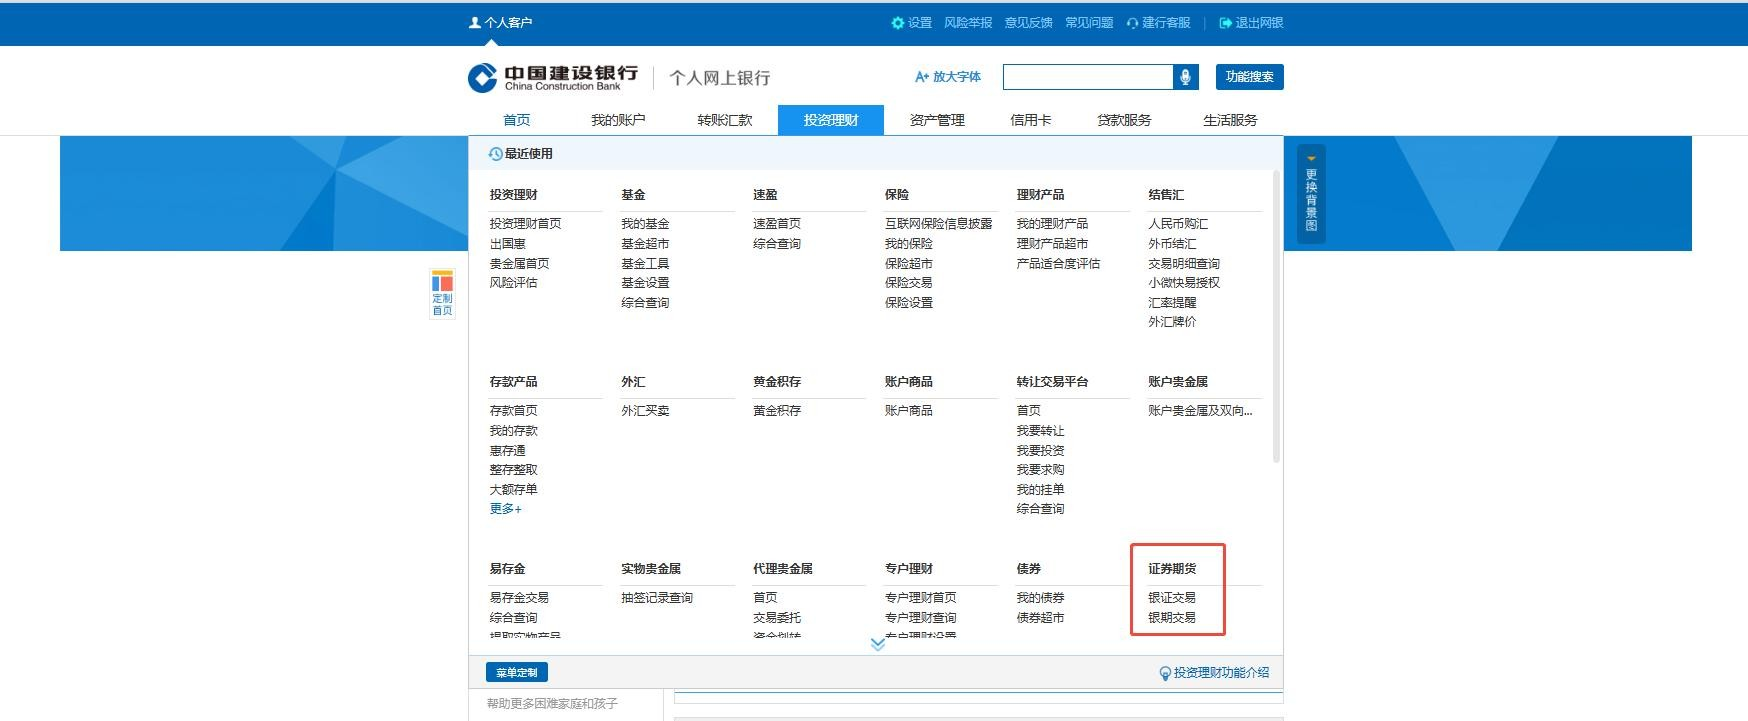Open 基金超市 link

pyautogui.click(x=645, y=244)
